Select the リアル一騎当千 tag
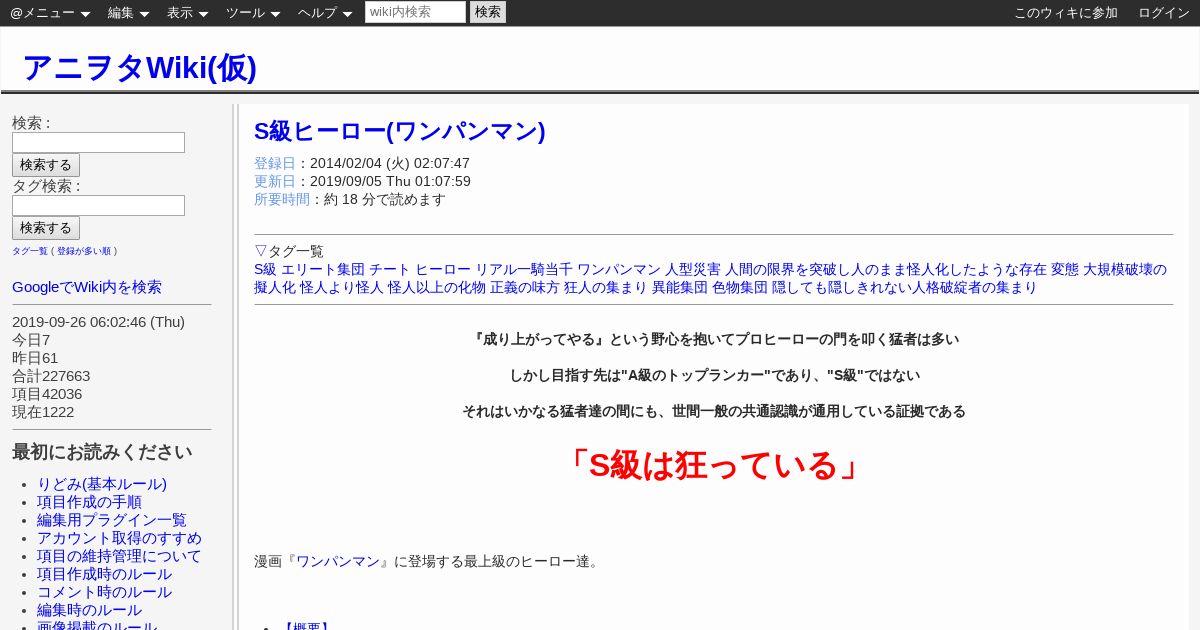 tap(524, 269)
